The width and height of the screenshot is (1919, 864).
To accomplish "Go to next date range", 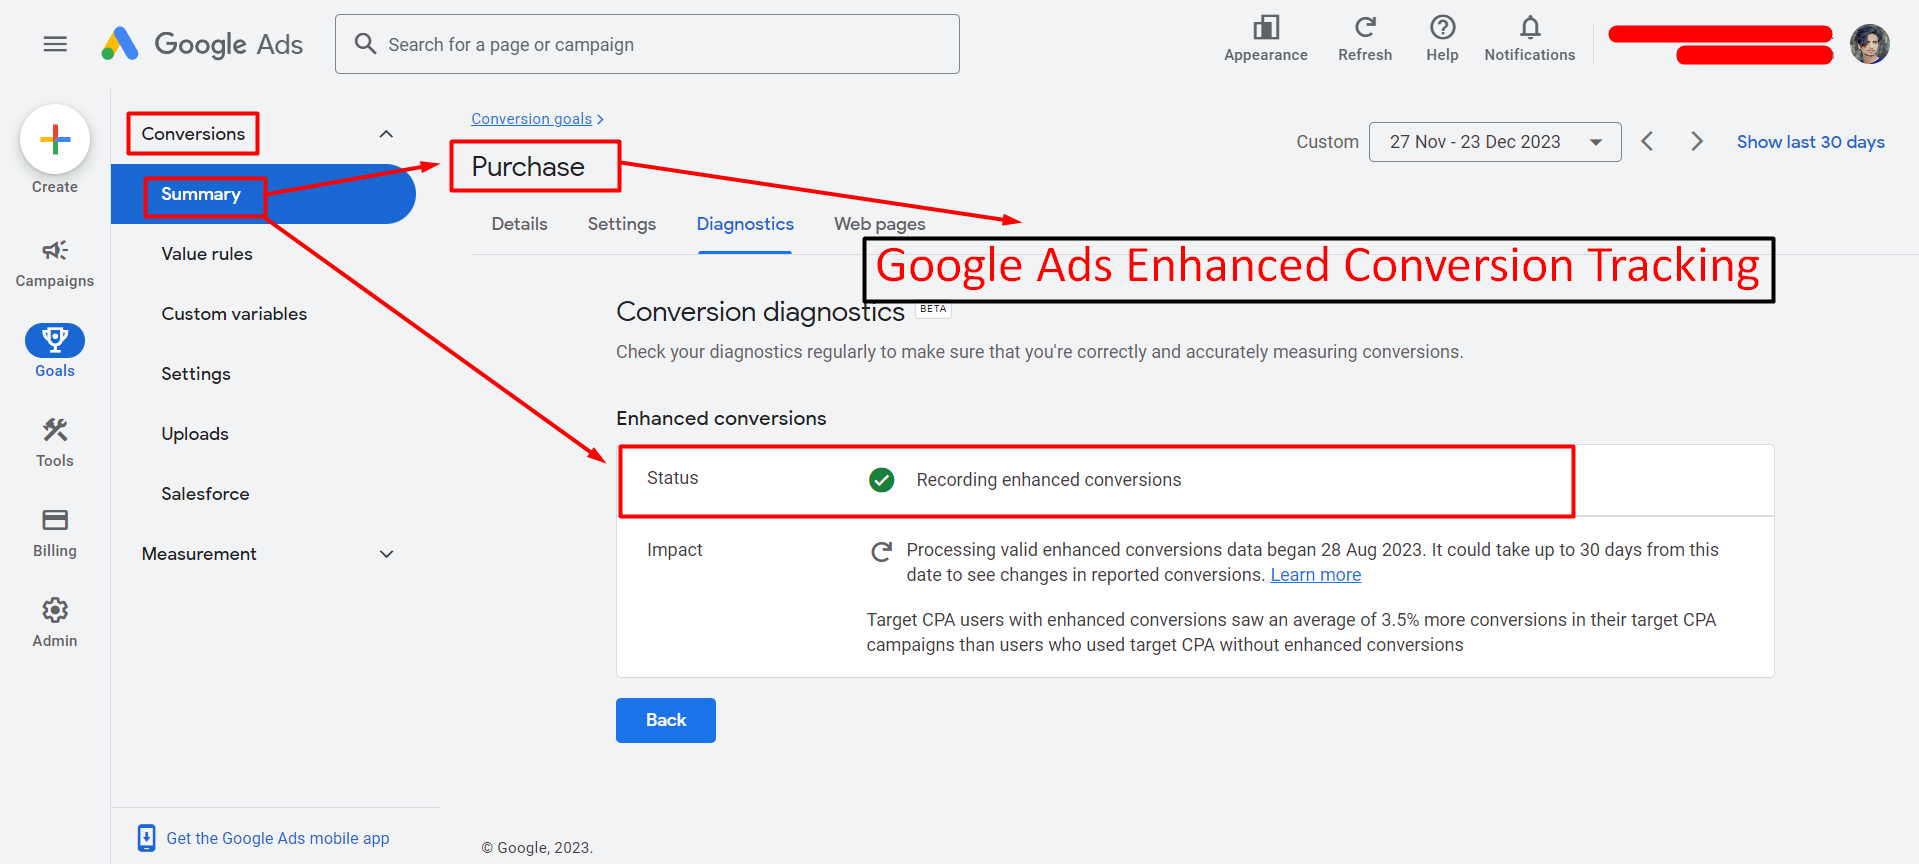I will pyautogui.click(x=1696, y=141).
